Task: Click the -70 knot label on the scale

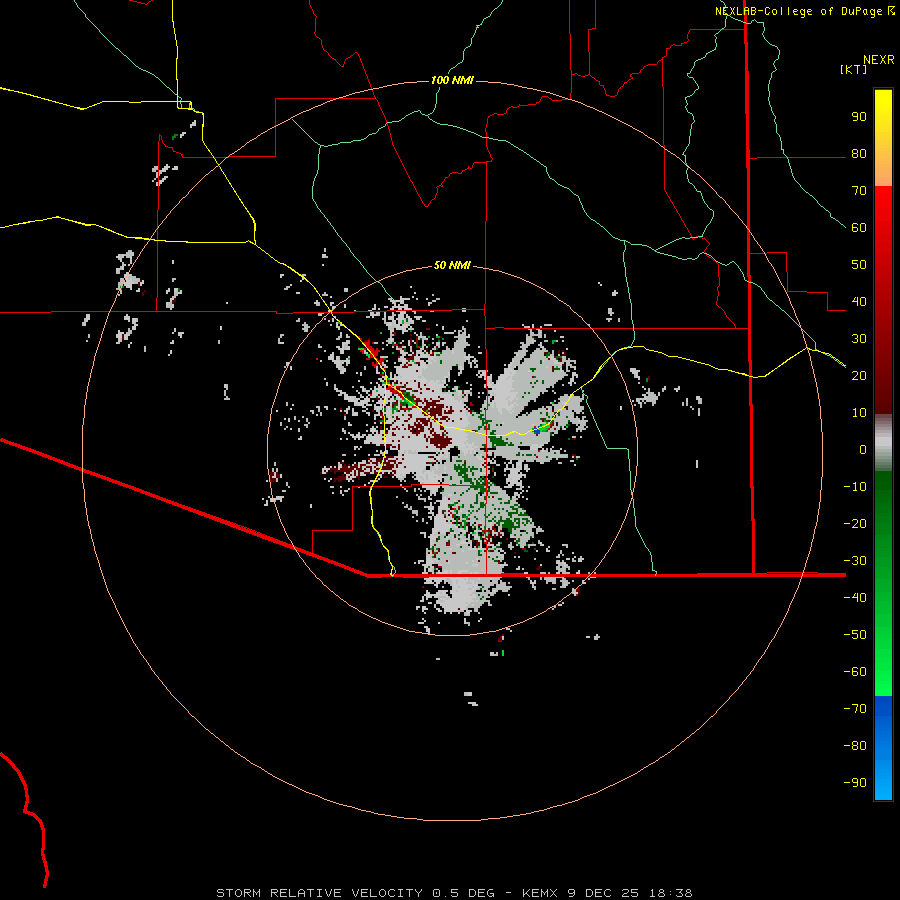Action: (855, 709)
